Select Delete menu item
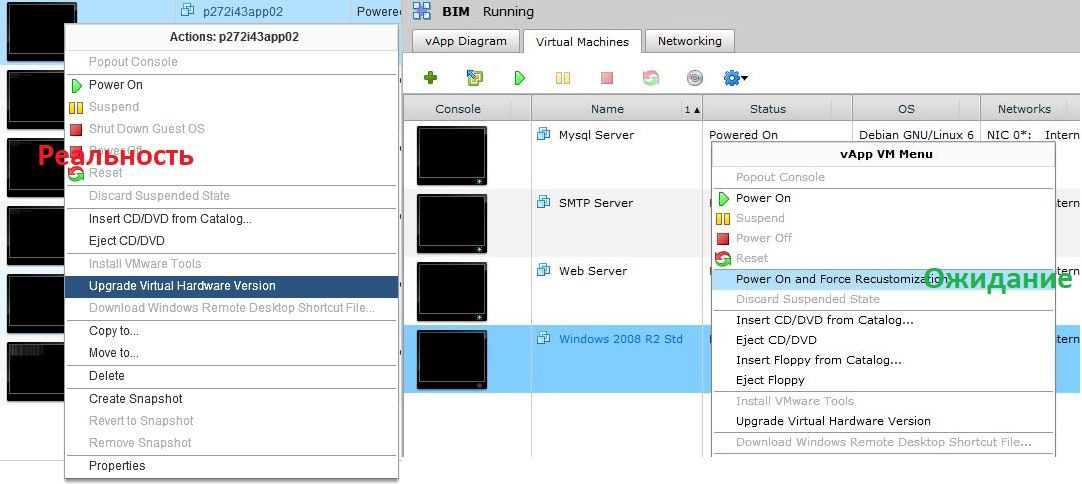The height and width of the screenshot is (484, 1082). [x=231, y=376]
